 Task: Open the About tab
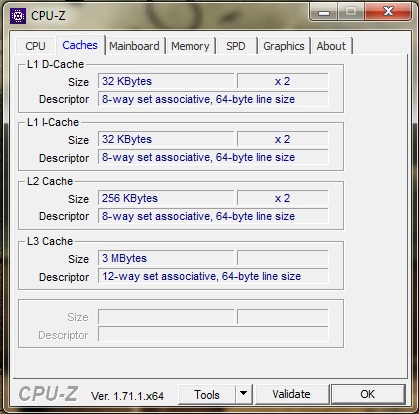(x=331, y=46)
